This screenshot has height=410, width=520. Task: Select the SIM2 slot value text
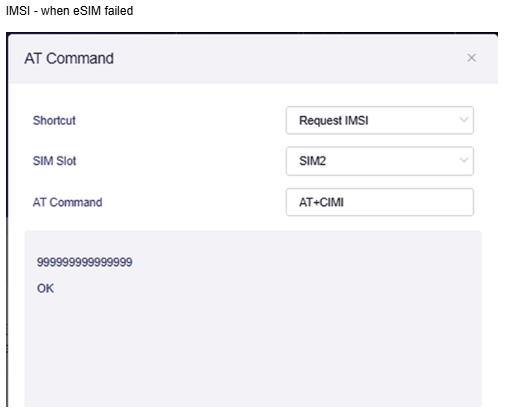click(312, 161)
